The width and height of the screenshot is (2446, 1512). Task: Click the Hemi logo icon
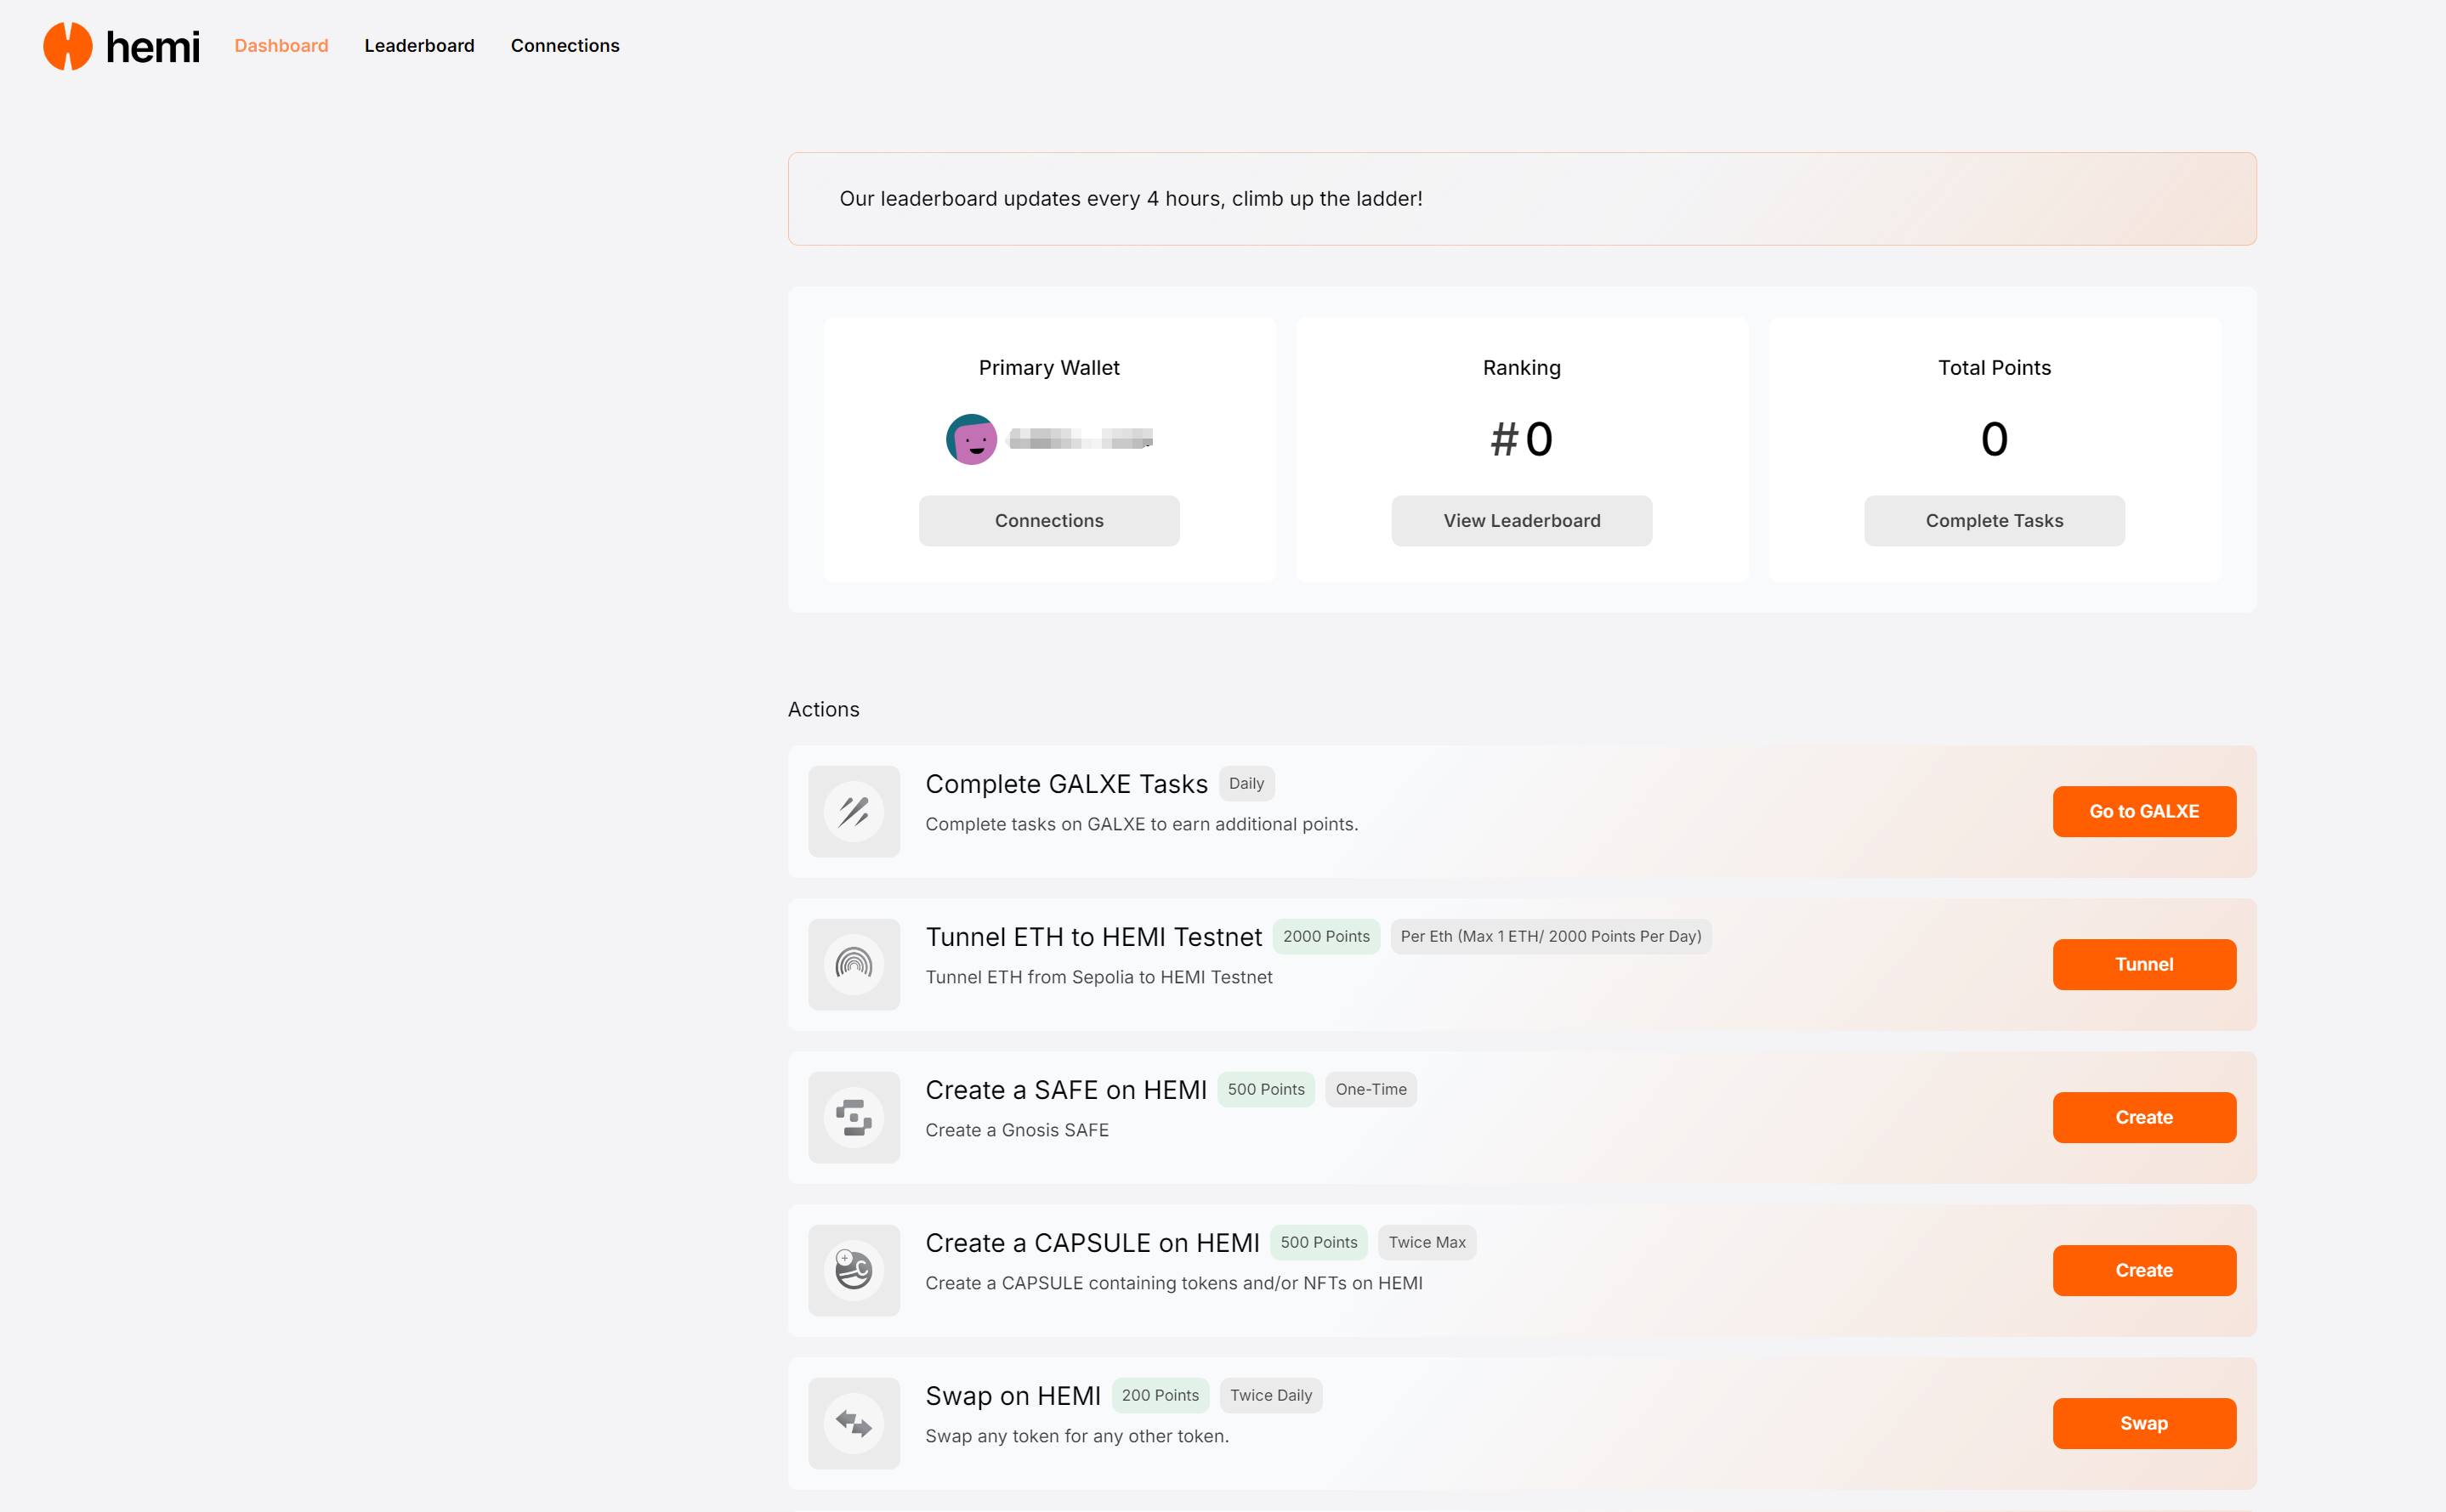68,46
